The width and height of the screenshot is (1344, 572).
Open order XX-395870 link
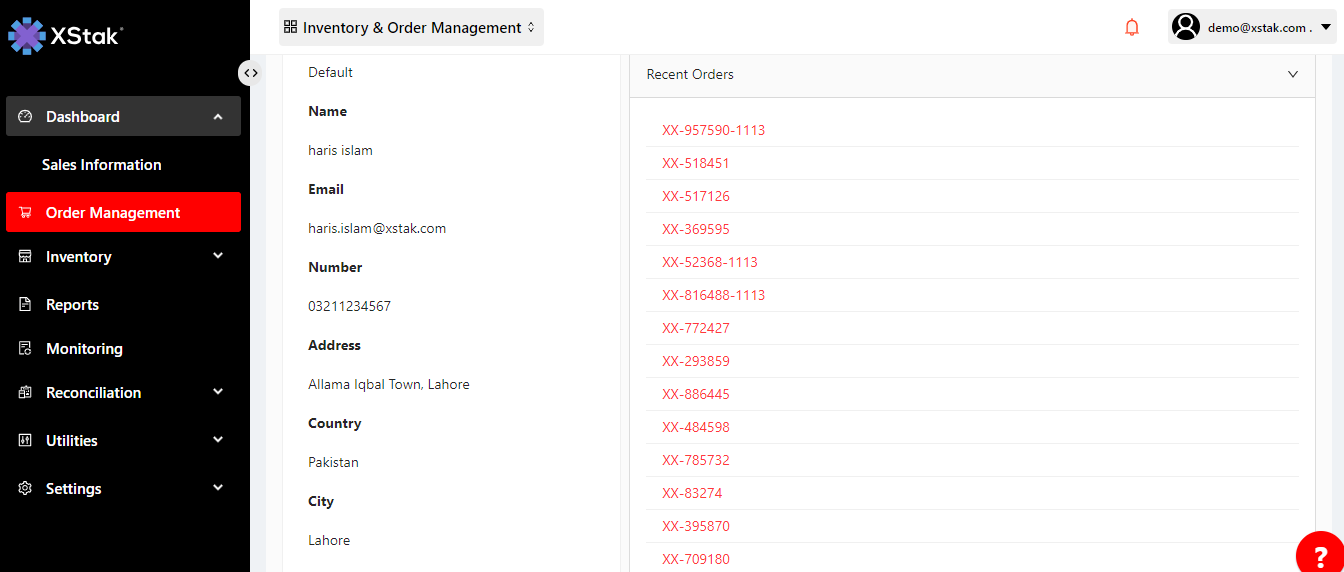coord(695,526)
